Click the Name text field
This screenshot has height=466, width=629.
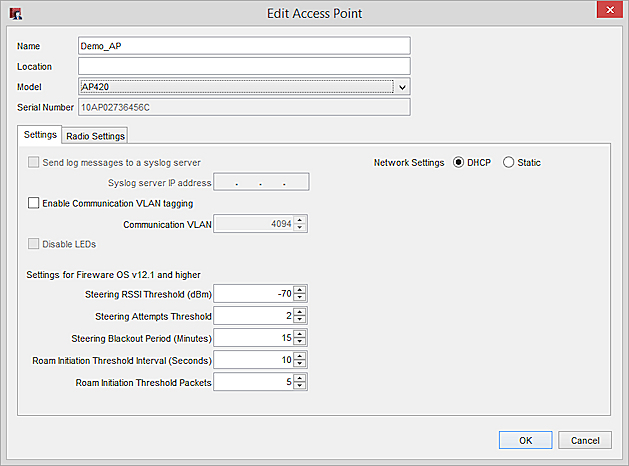(x=244, y=45)
